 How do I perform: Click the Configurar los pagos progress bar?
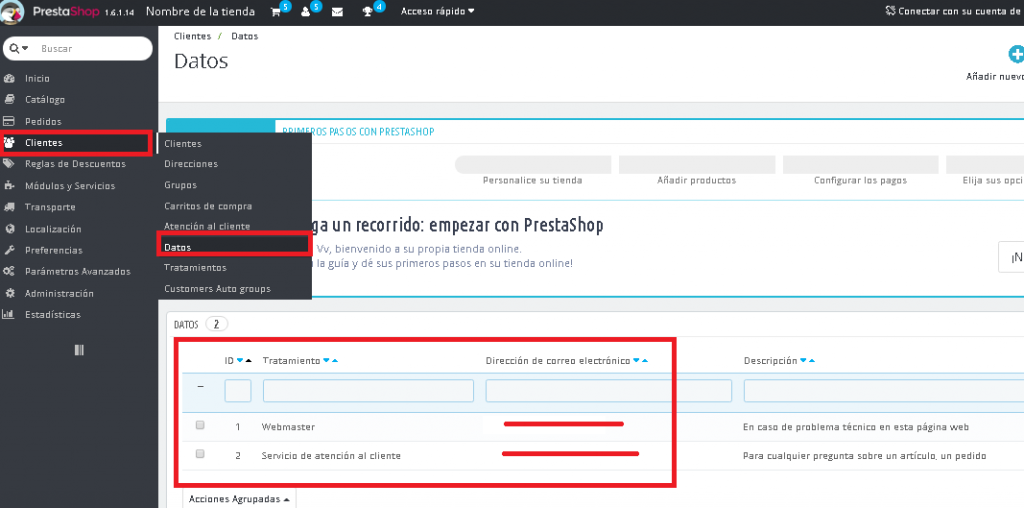click(x=861, y=165)
